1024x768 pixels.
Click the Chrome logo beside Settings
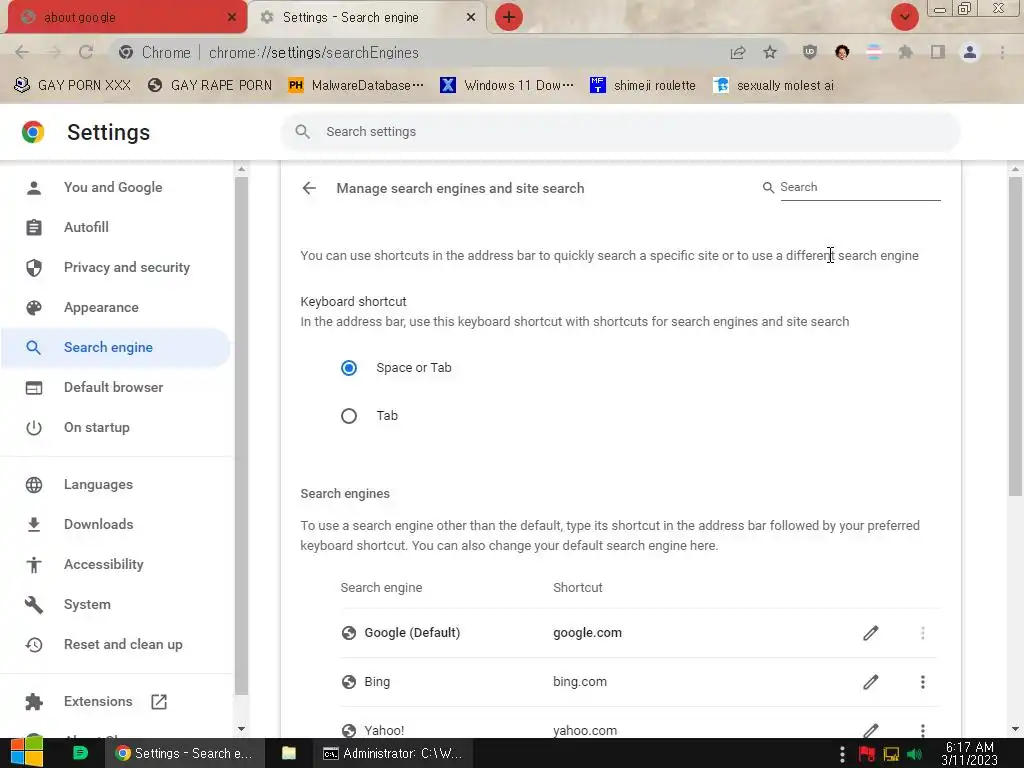33,132
